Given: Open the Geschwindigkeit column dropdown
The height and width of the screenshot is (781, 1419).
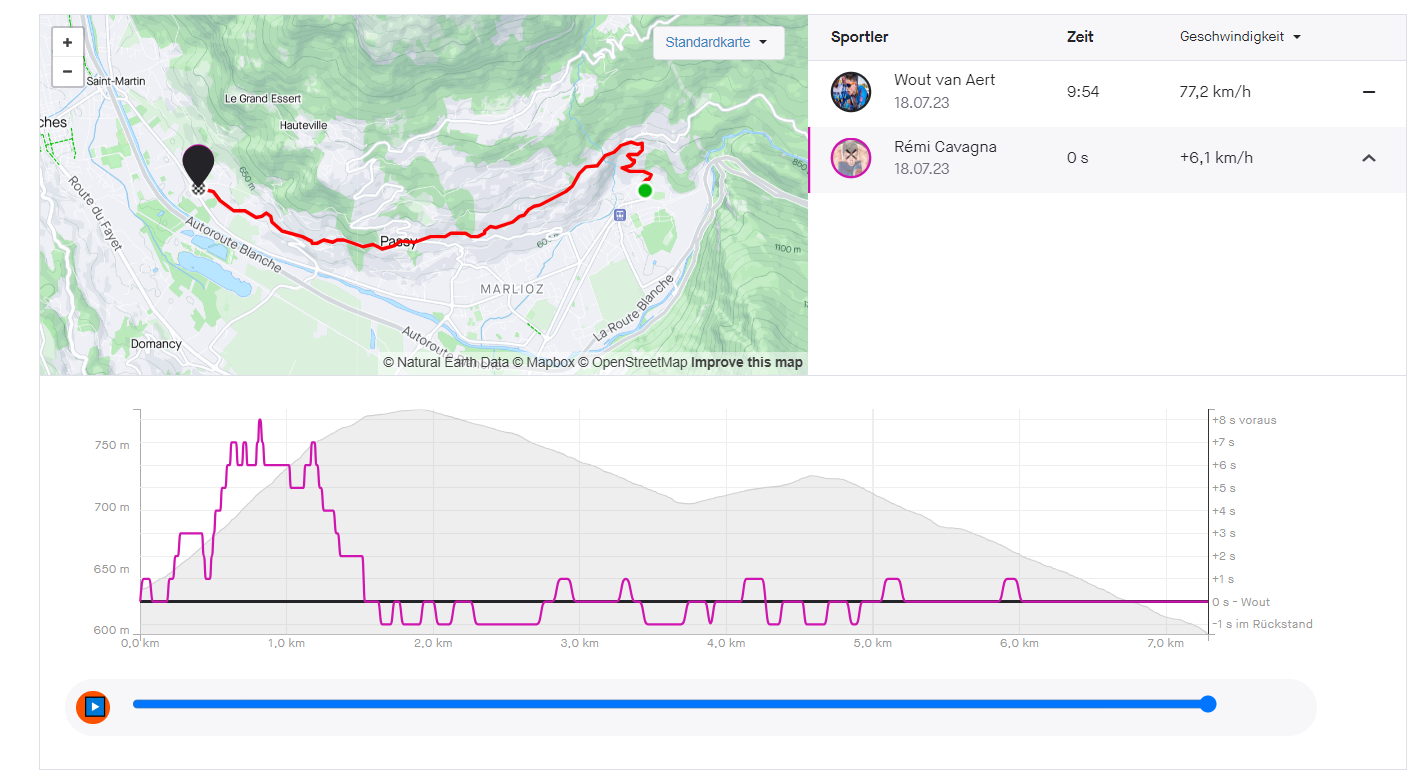Looking at the screenshot, I should tap(1240, 37).
